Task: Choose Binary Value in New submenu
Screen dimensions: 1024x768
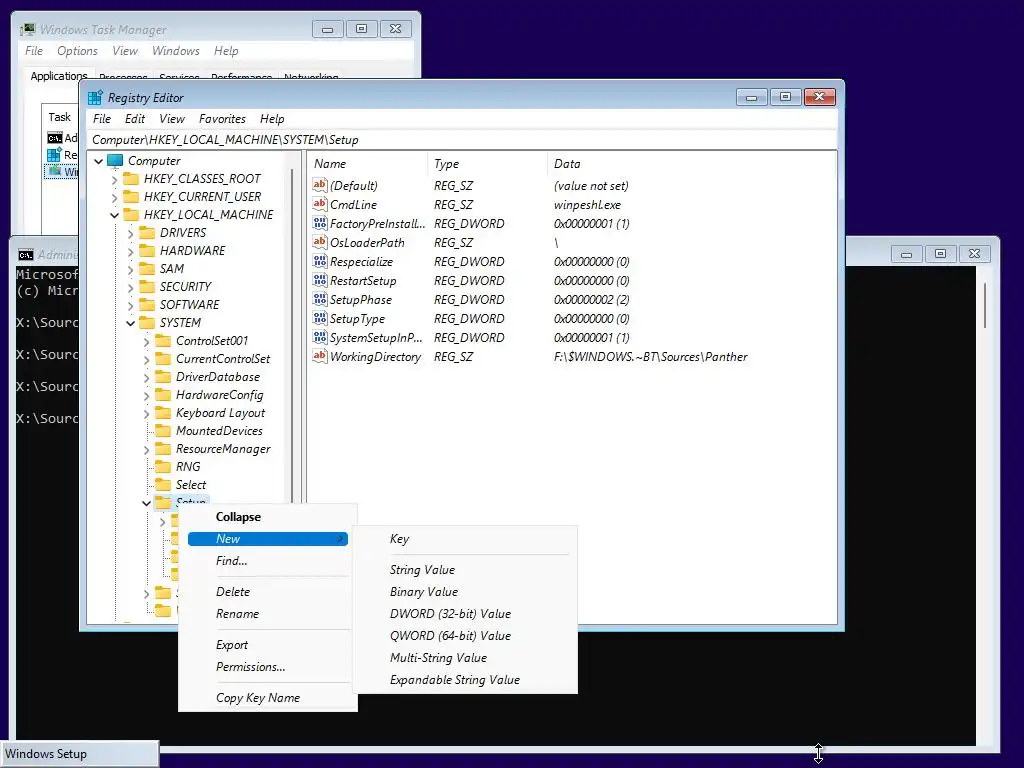Action: (423, 592)
